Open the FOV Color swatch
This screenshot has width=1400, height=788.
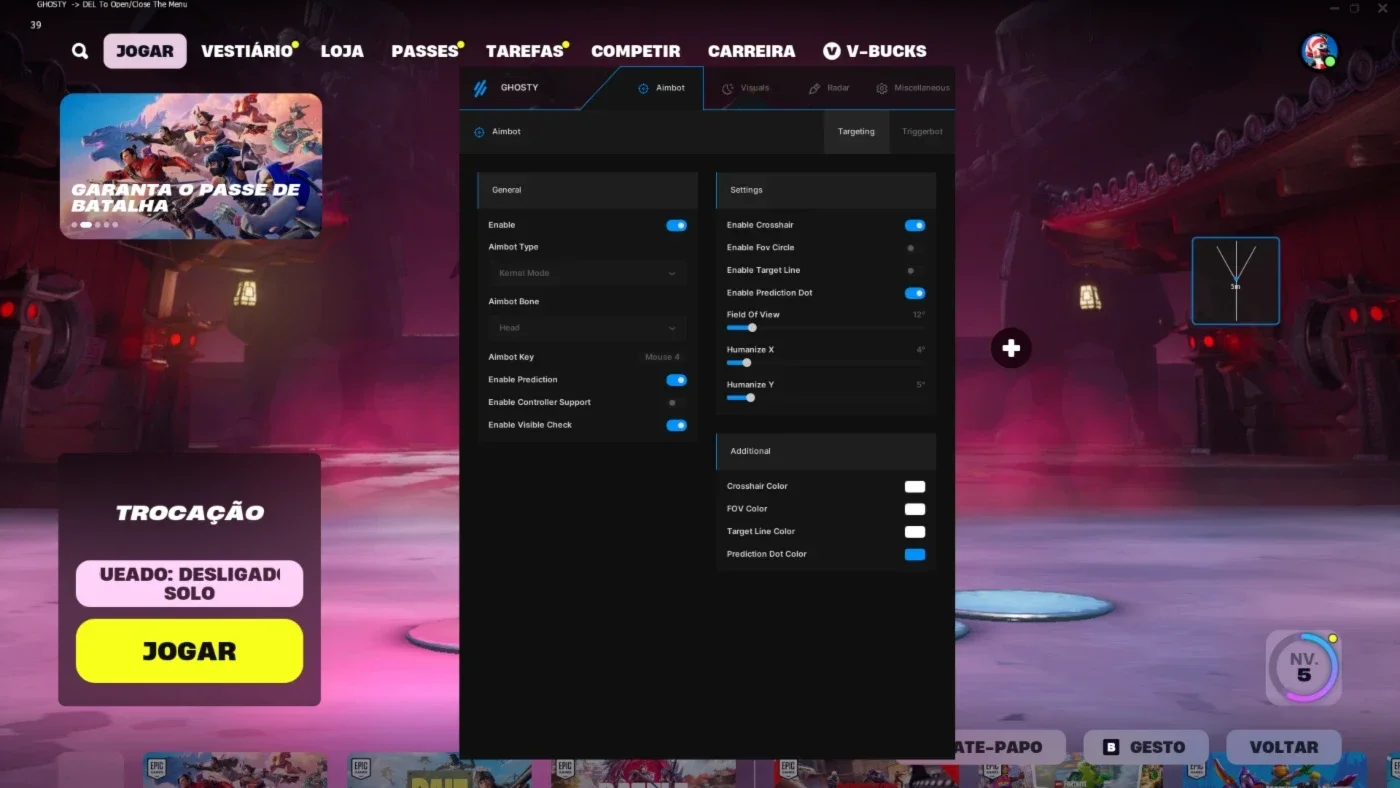click(915, 509)
